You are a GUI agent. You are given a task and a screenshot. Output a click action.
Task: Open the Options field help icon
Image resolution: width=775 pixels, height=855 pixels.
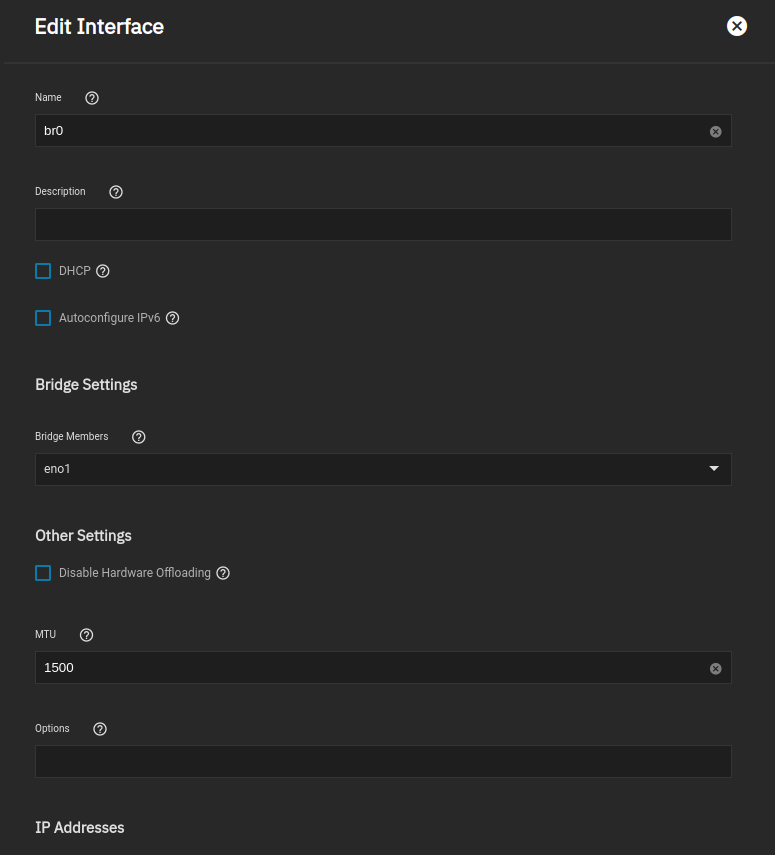[x=100, y=729]
